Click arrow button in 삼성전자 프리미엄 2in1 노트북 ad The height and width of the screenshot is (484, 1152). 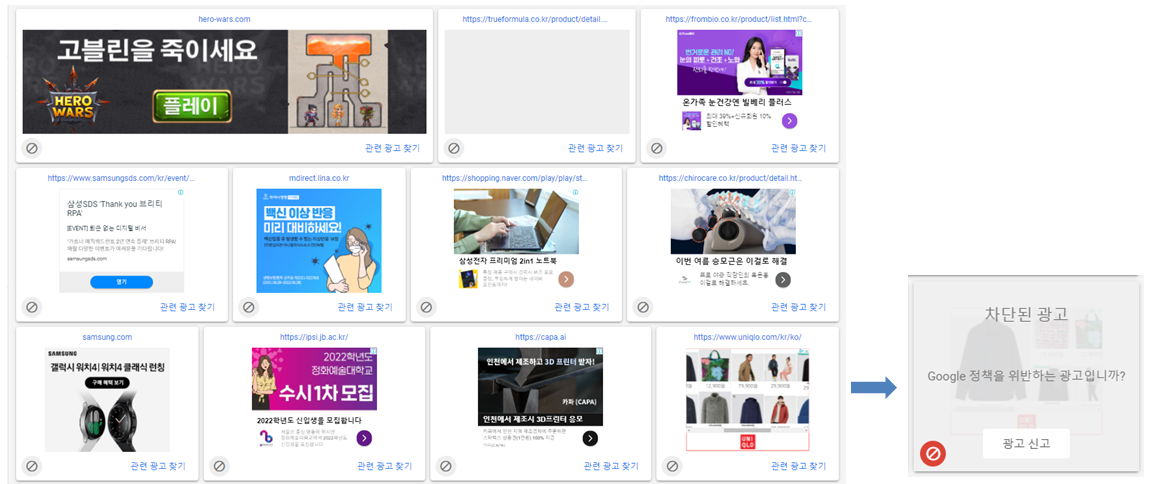566,279
